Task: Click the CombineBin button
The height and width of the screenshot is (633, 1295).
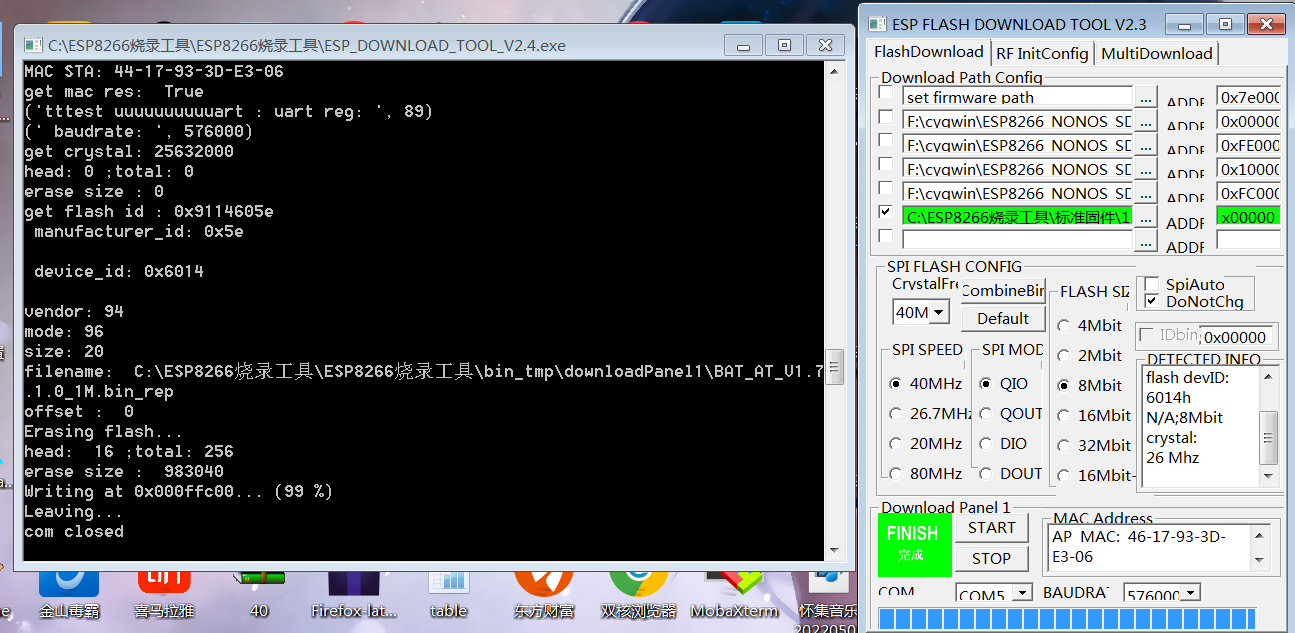Action: tap(1003, 291)
